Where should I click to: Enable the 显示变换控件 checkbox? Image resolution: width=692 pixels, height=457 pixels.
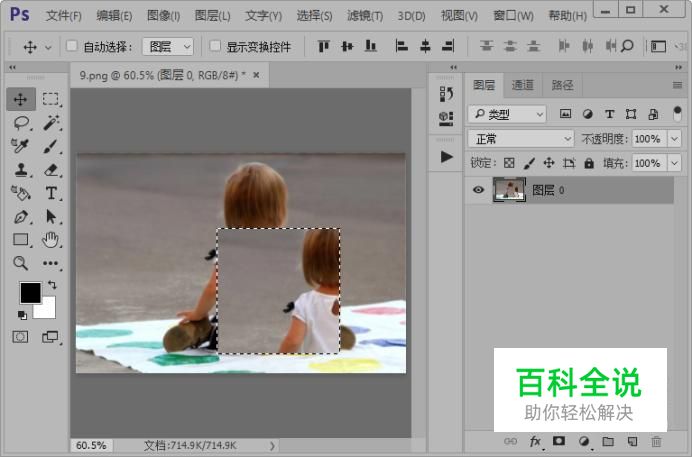215,46
